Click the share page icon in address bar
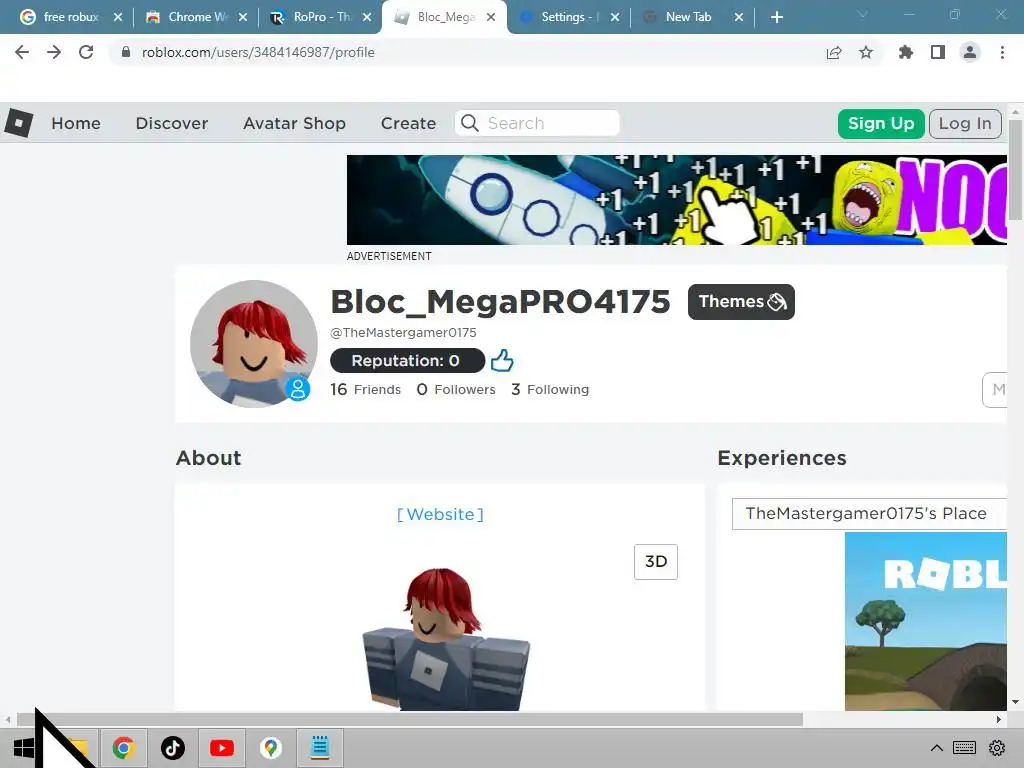This screenshot has width=1024, height=768. (834, 52)
